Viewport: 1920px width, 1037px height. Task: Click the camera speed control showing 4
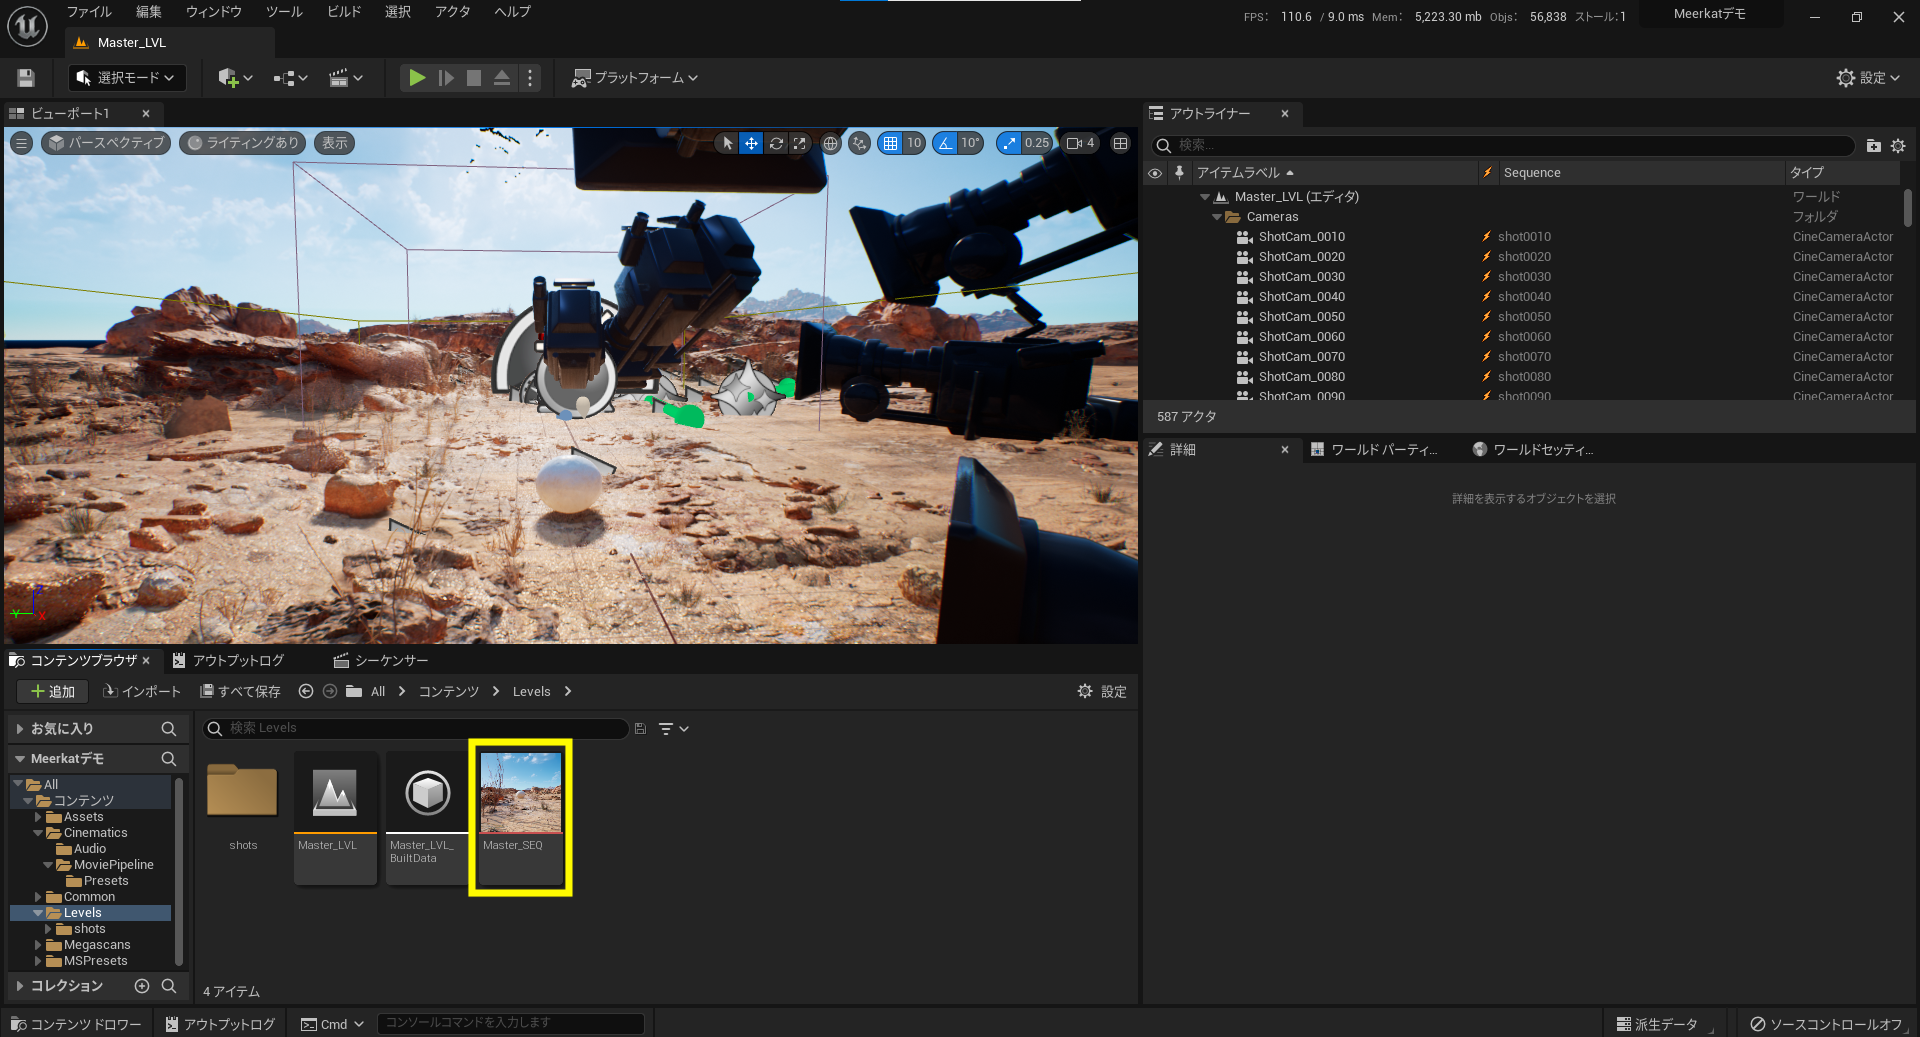(x=1079, y=143)
